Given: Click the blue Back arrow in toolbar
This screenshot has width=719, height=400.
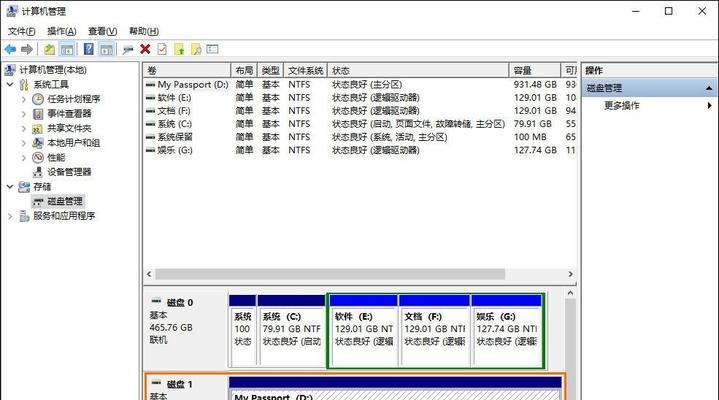Looking at the screenshot, I should click(10, 49).
